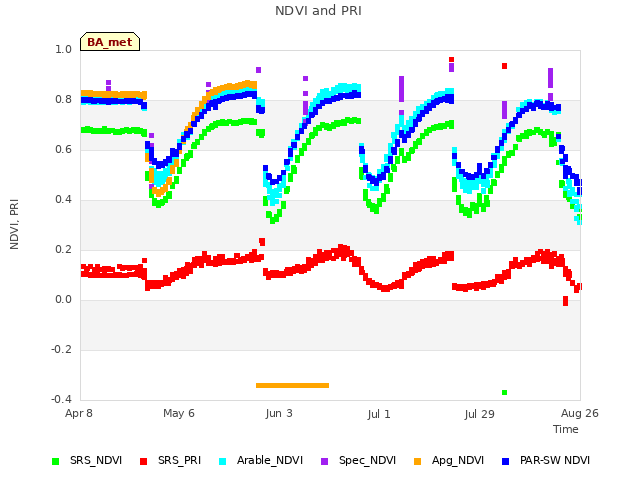Click the orange Apg_NDVI legend swatch

coord(417,461)
